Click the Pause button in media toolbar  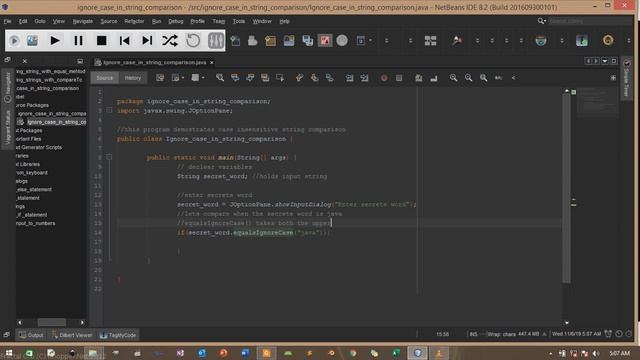[78, 40]
